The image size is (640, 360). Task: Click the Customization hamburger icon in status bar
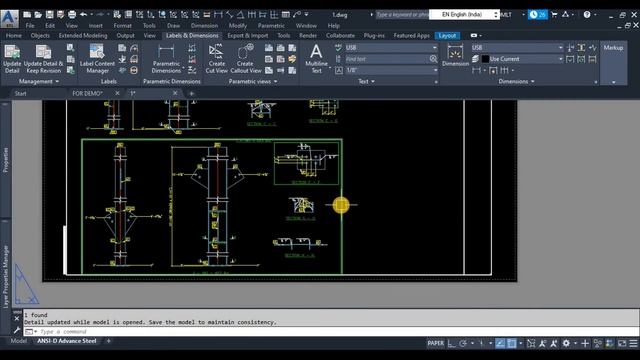point(633,344)
